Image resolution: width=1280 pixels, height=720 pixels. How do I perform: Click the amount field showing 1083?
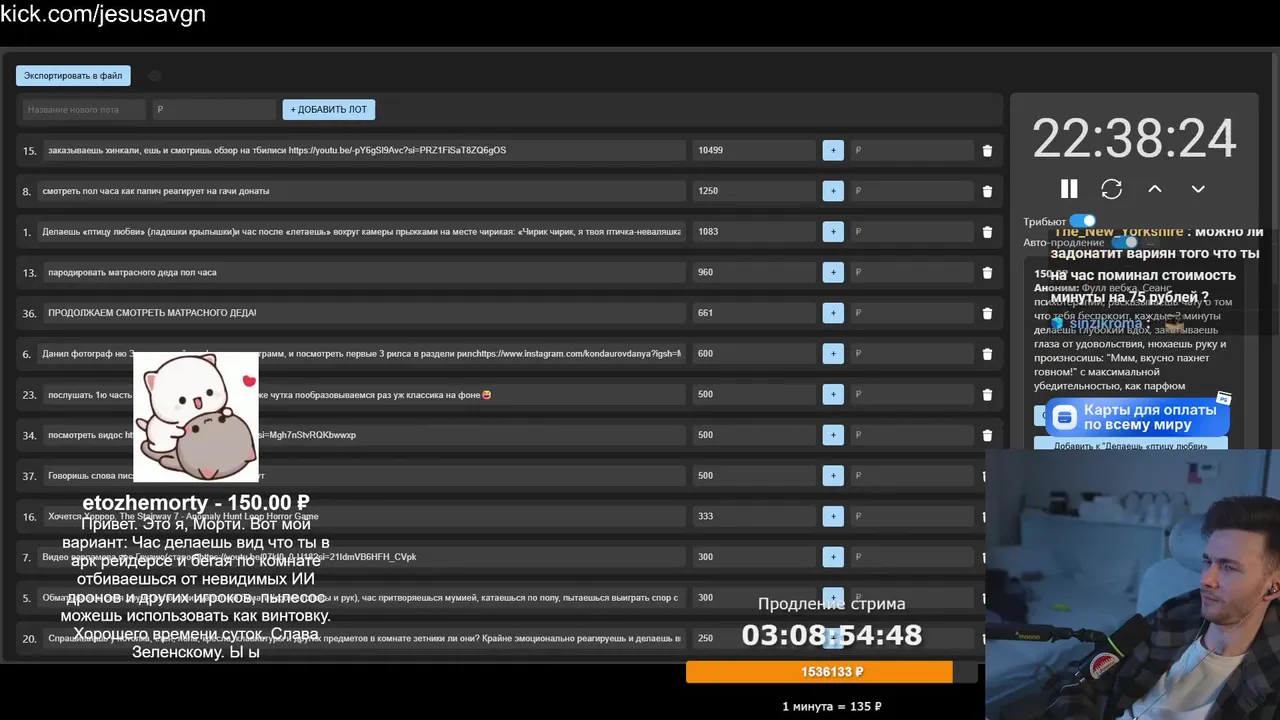click(755, 231)
